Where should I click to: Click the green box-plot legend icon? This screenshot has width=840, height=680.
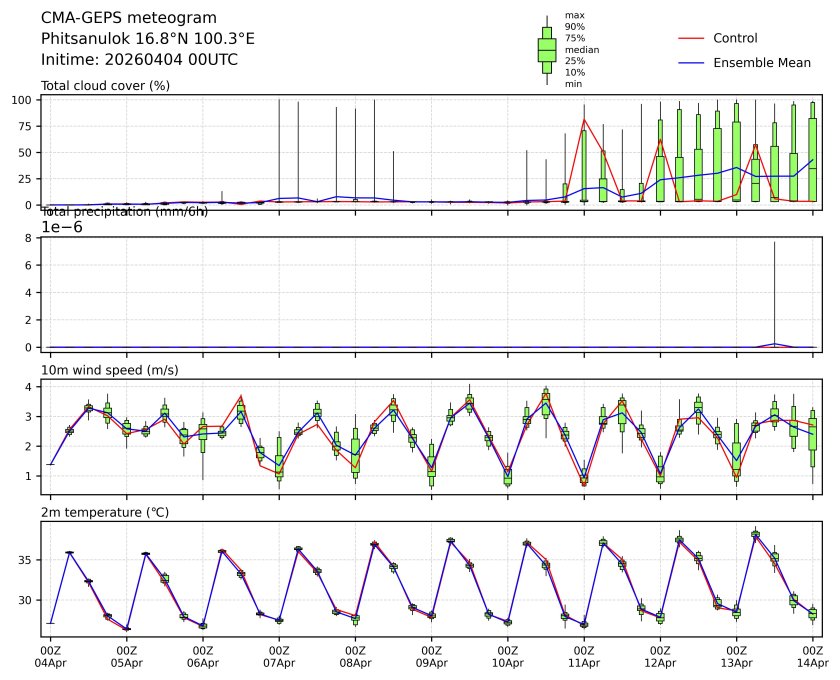coord(547,50)
